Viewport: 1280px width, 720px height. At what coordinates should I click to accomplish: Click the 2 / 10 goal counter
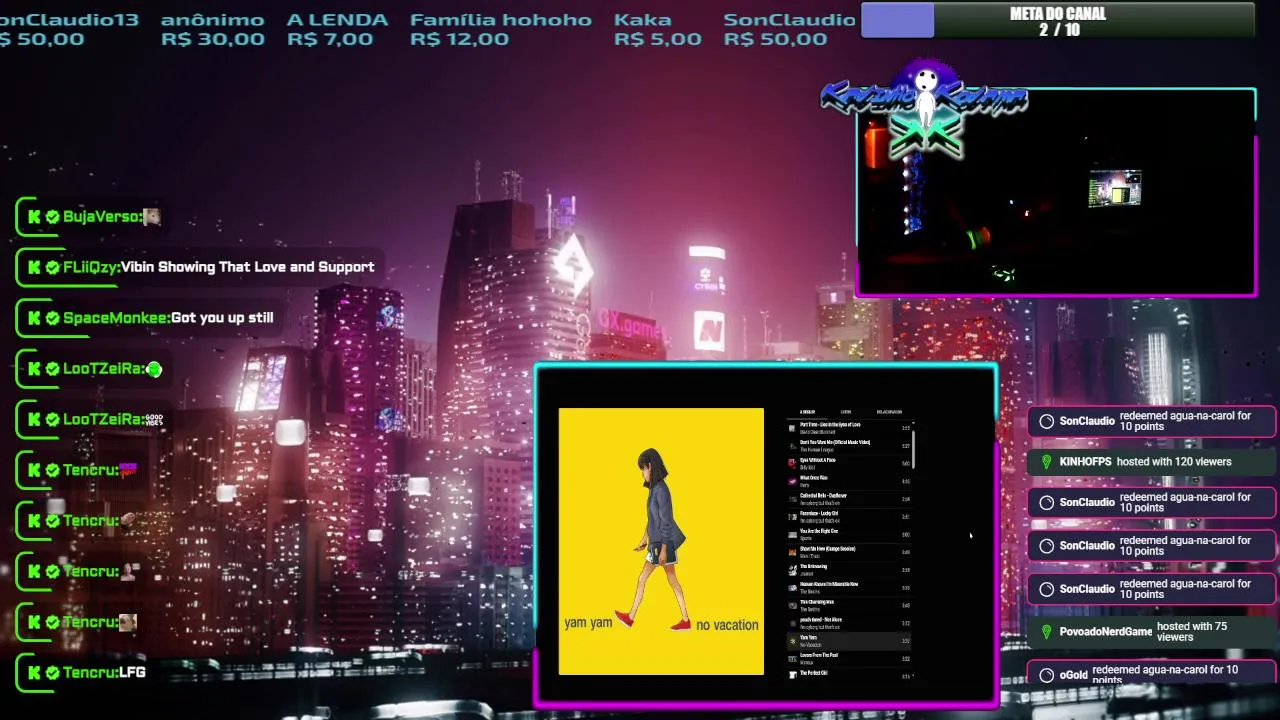coord(1059,30)
